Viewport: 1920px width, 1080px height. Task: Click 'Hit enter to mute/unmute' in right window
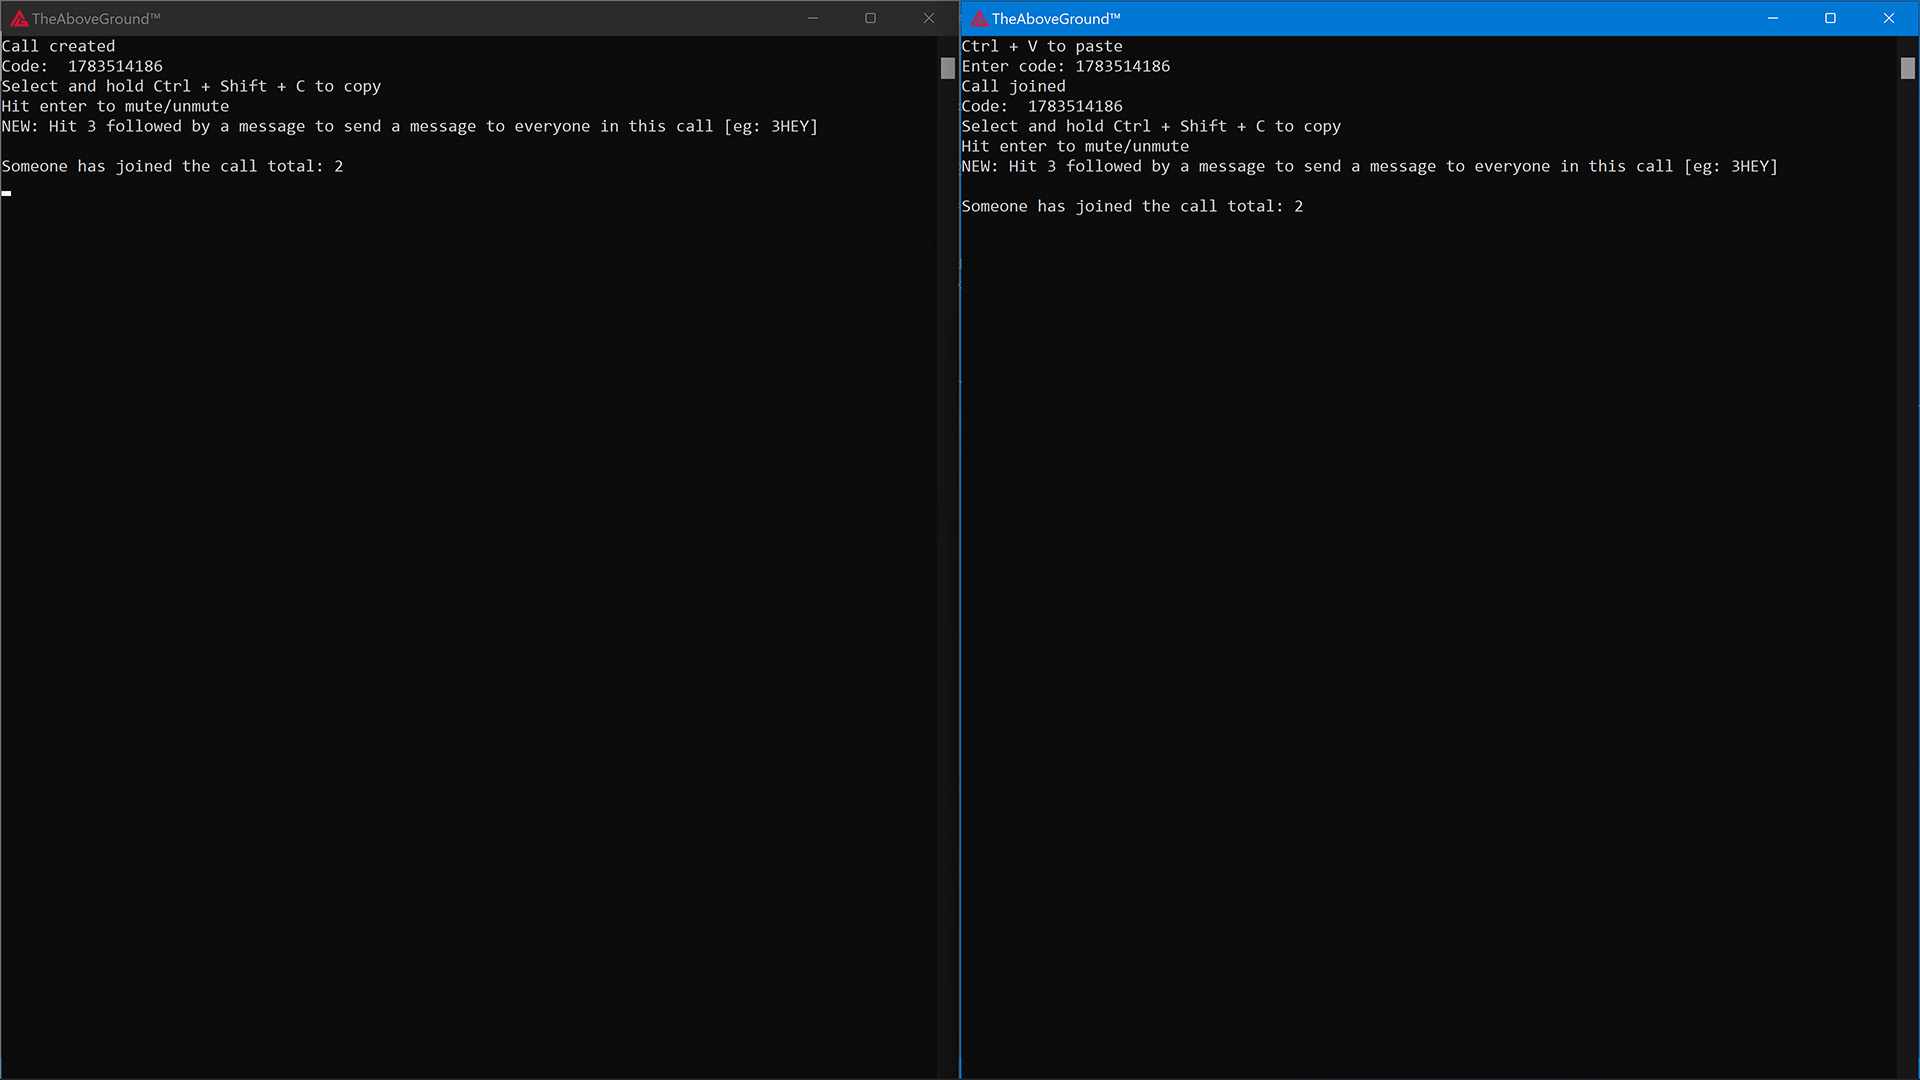1075,146
